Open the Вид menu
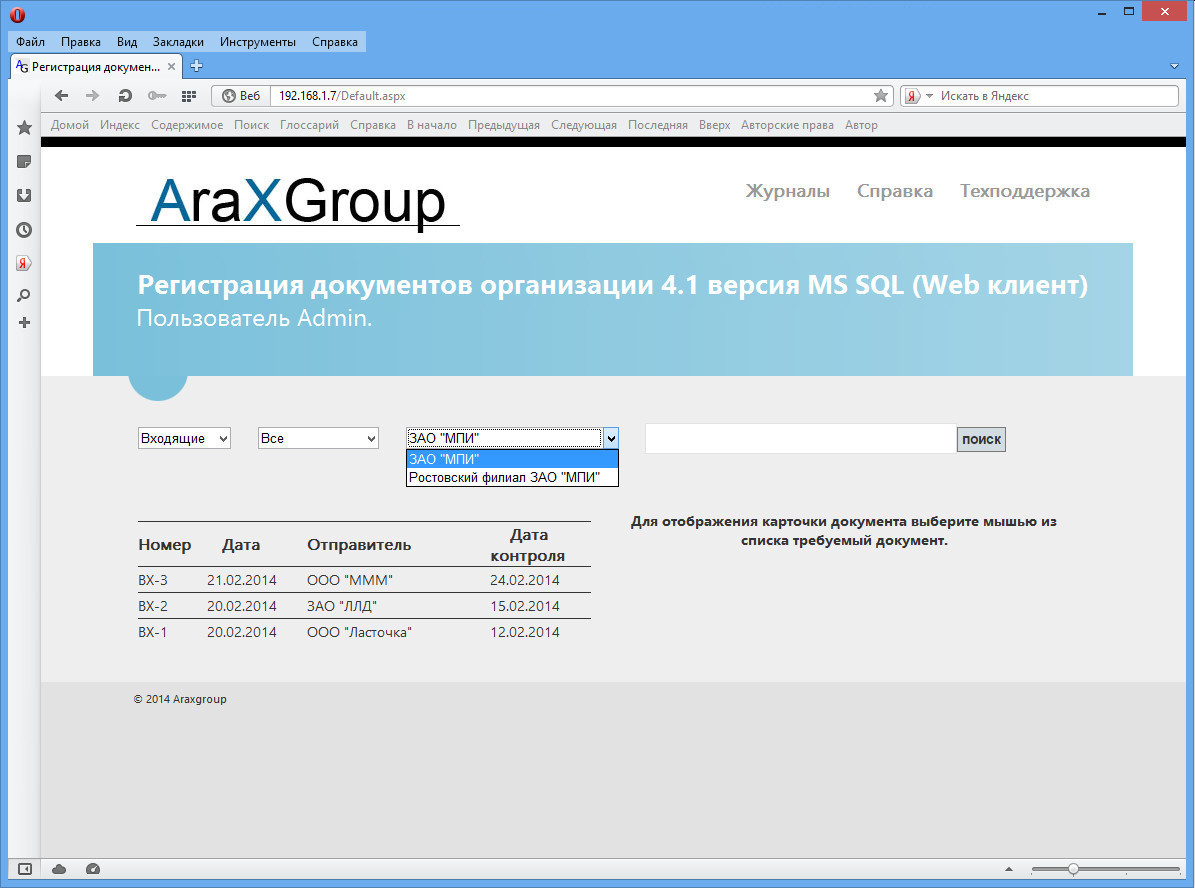 [127, 42]
